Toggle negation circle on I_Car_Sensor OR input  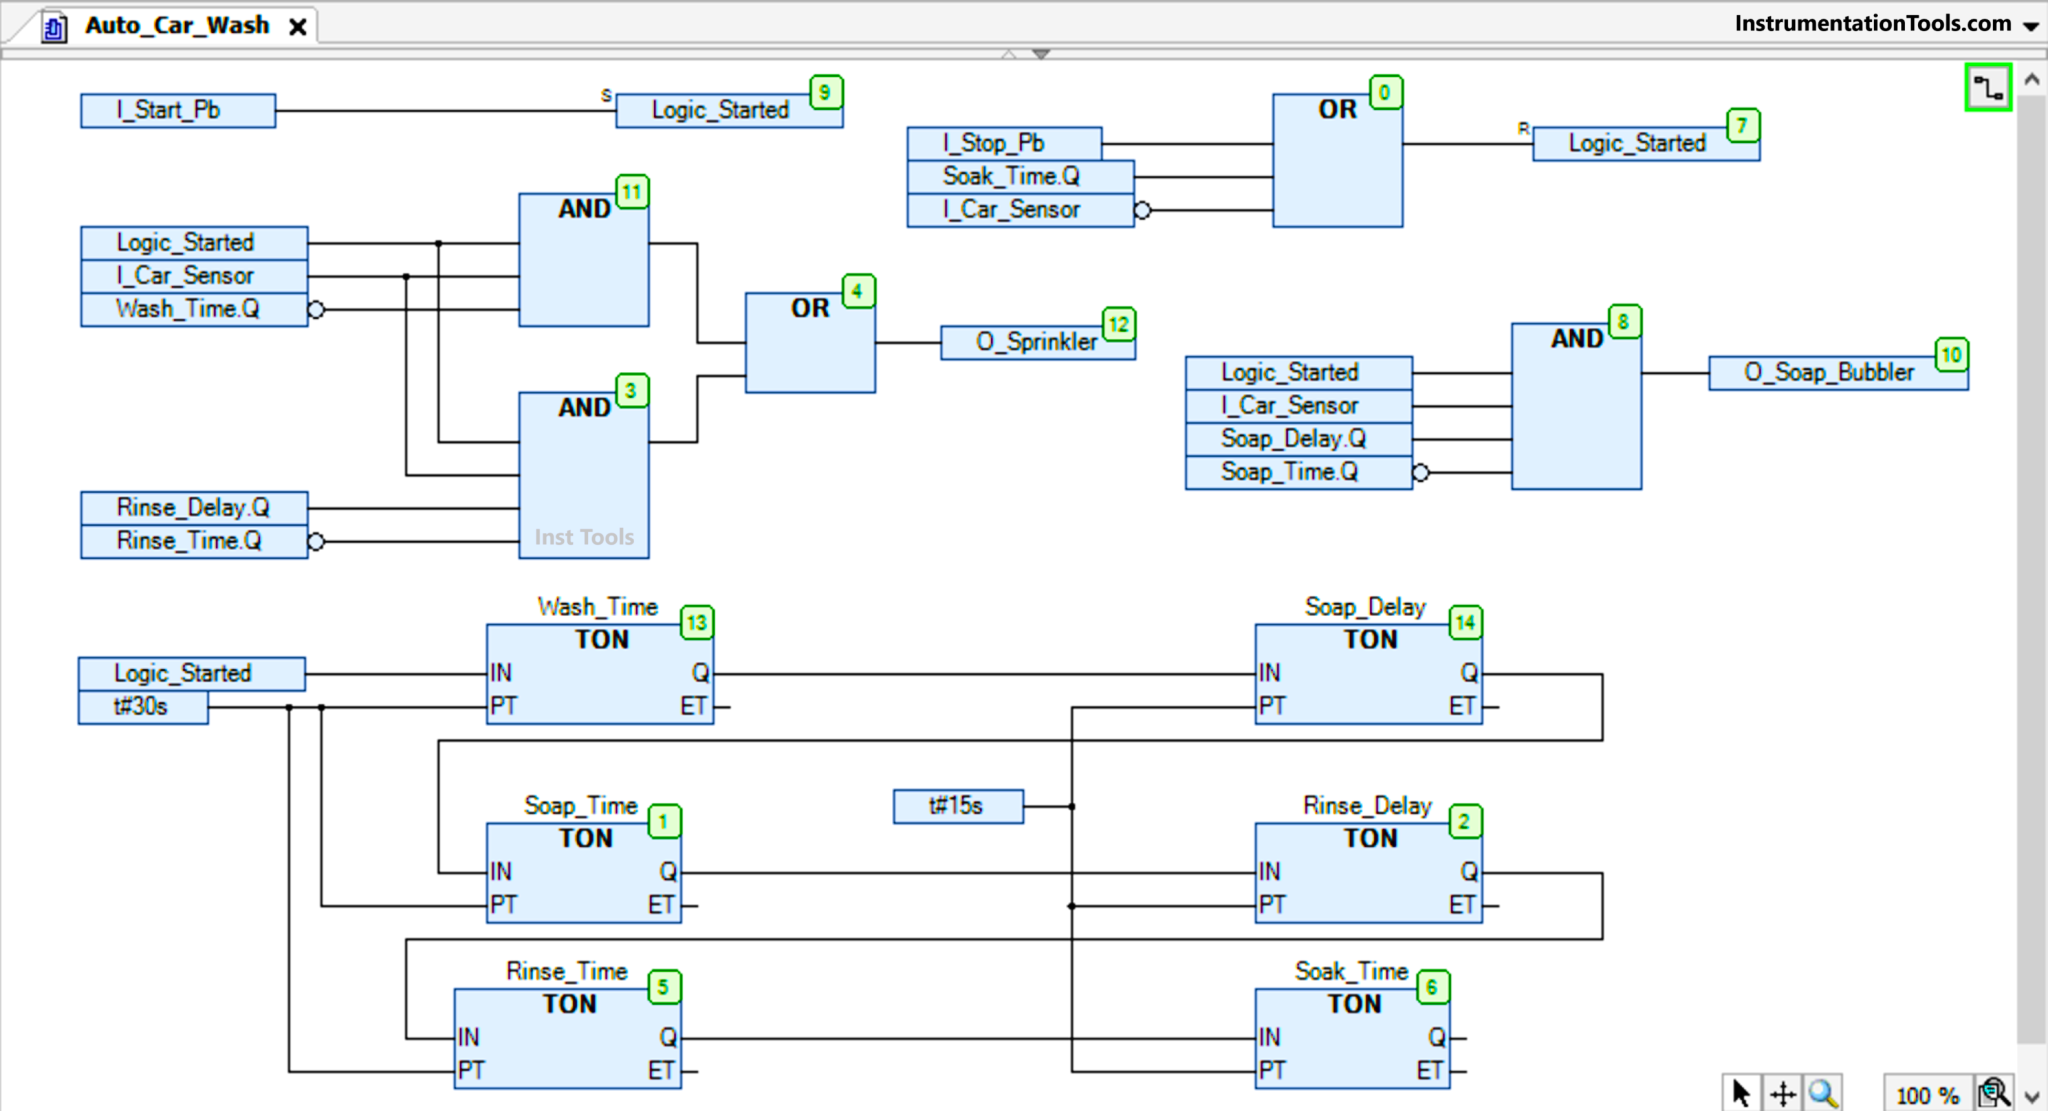click(1142, 210)
